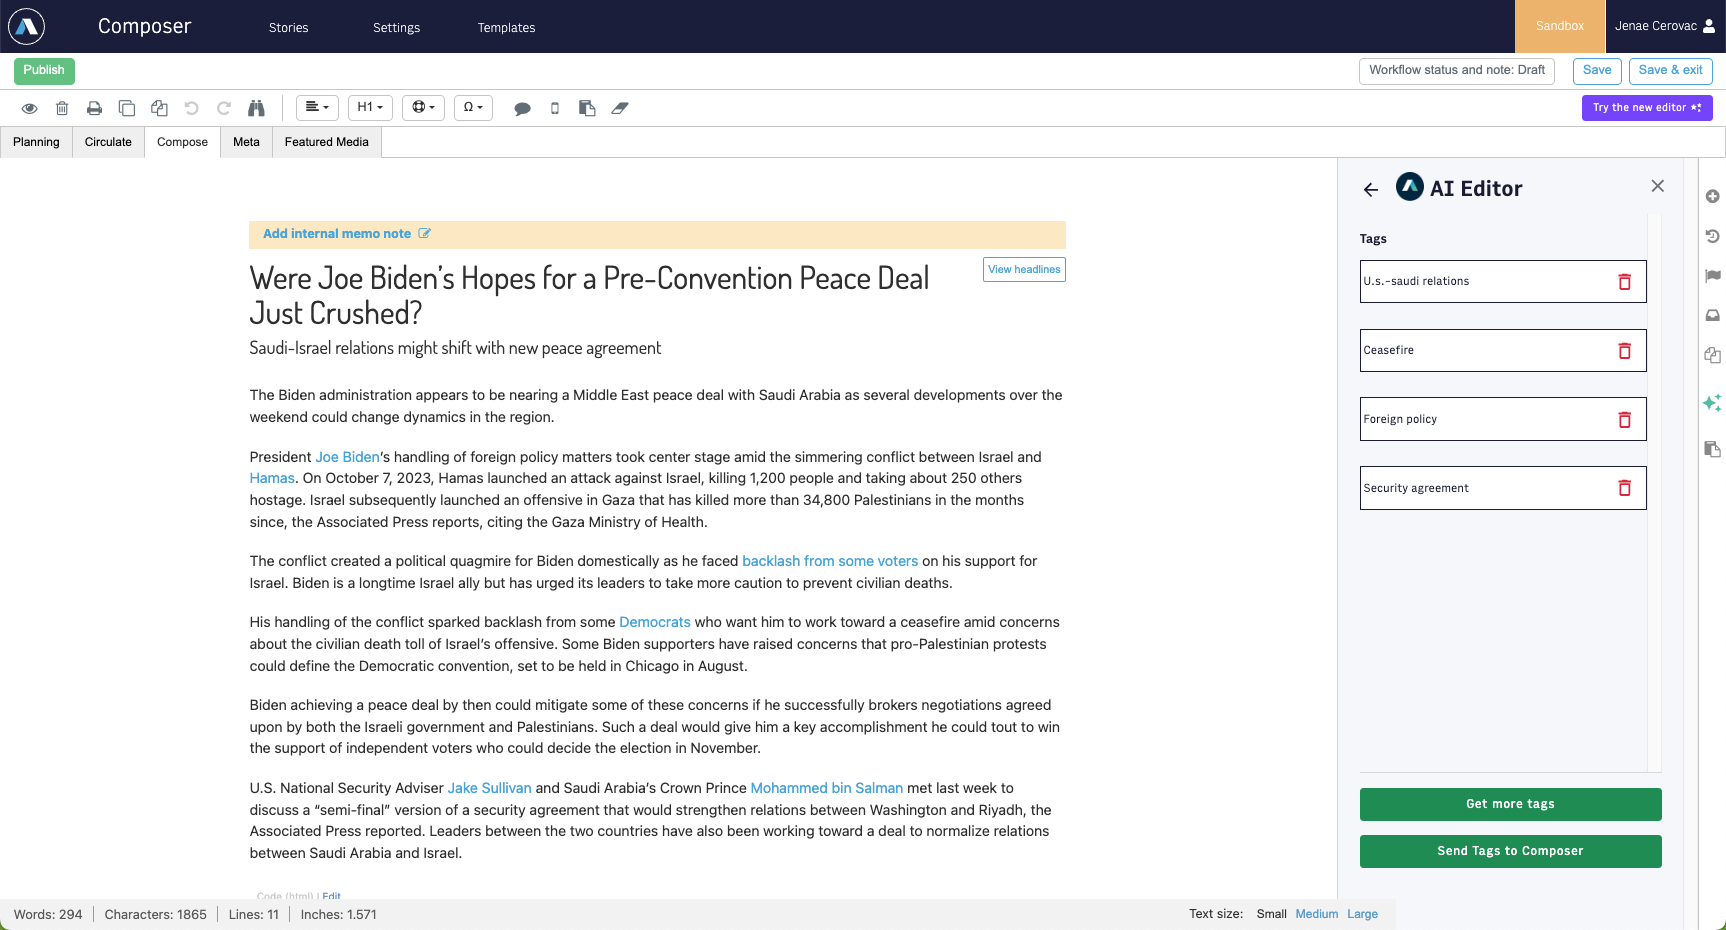
Task: Set text size to Large
Action: coord(1362,914)
